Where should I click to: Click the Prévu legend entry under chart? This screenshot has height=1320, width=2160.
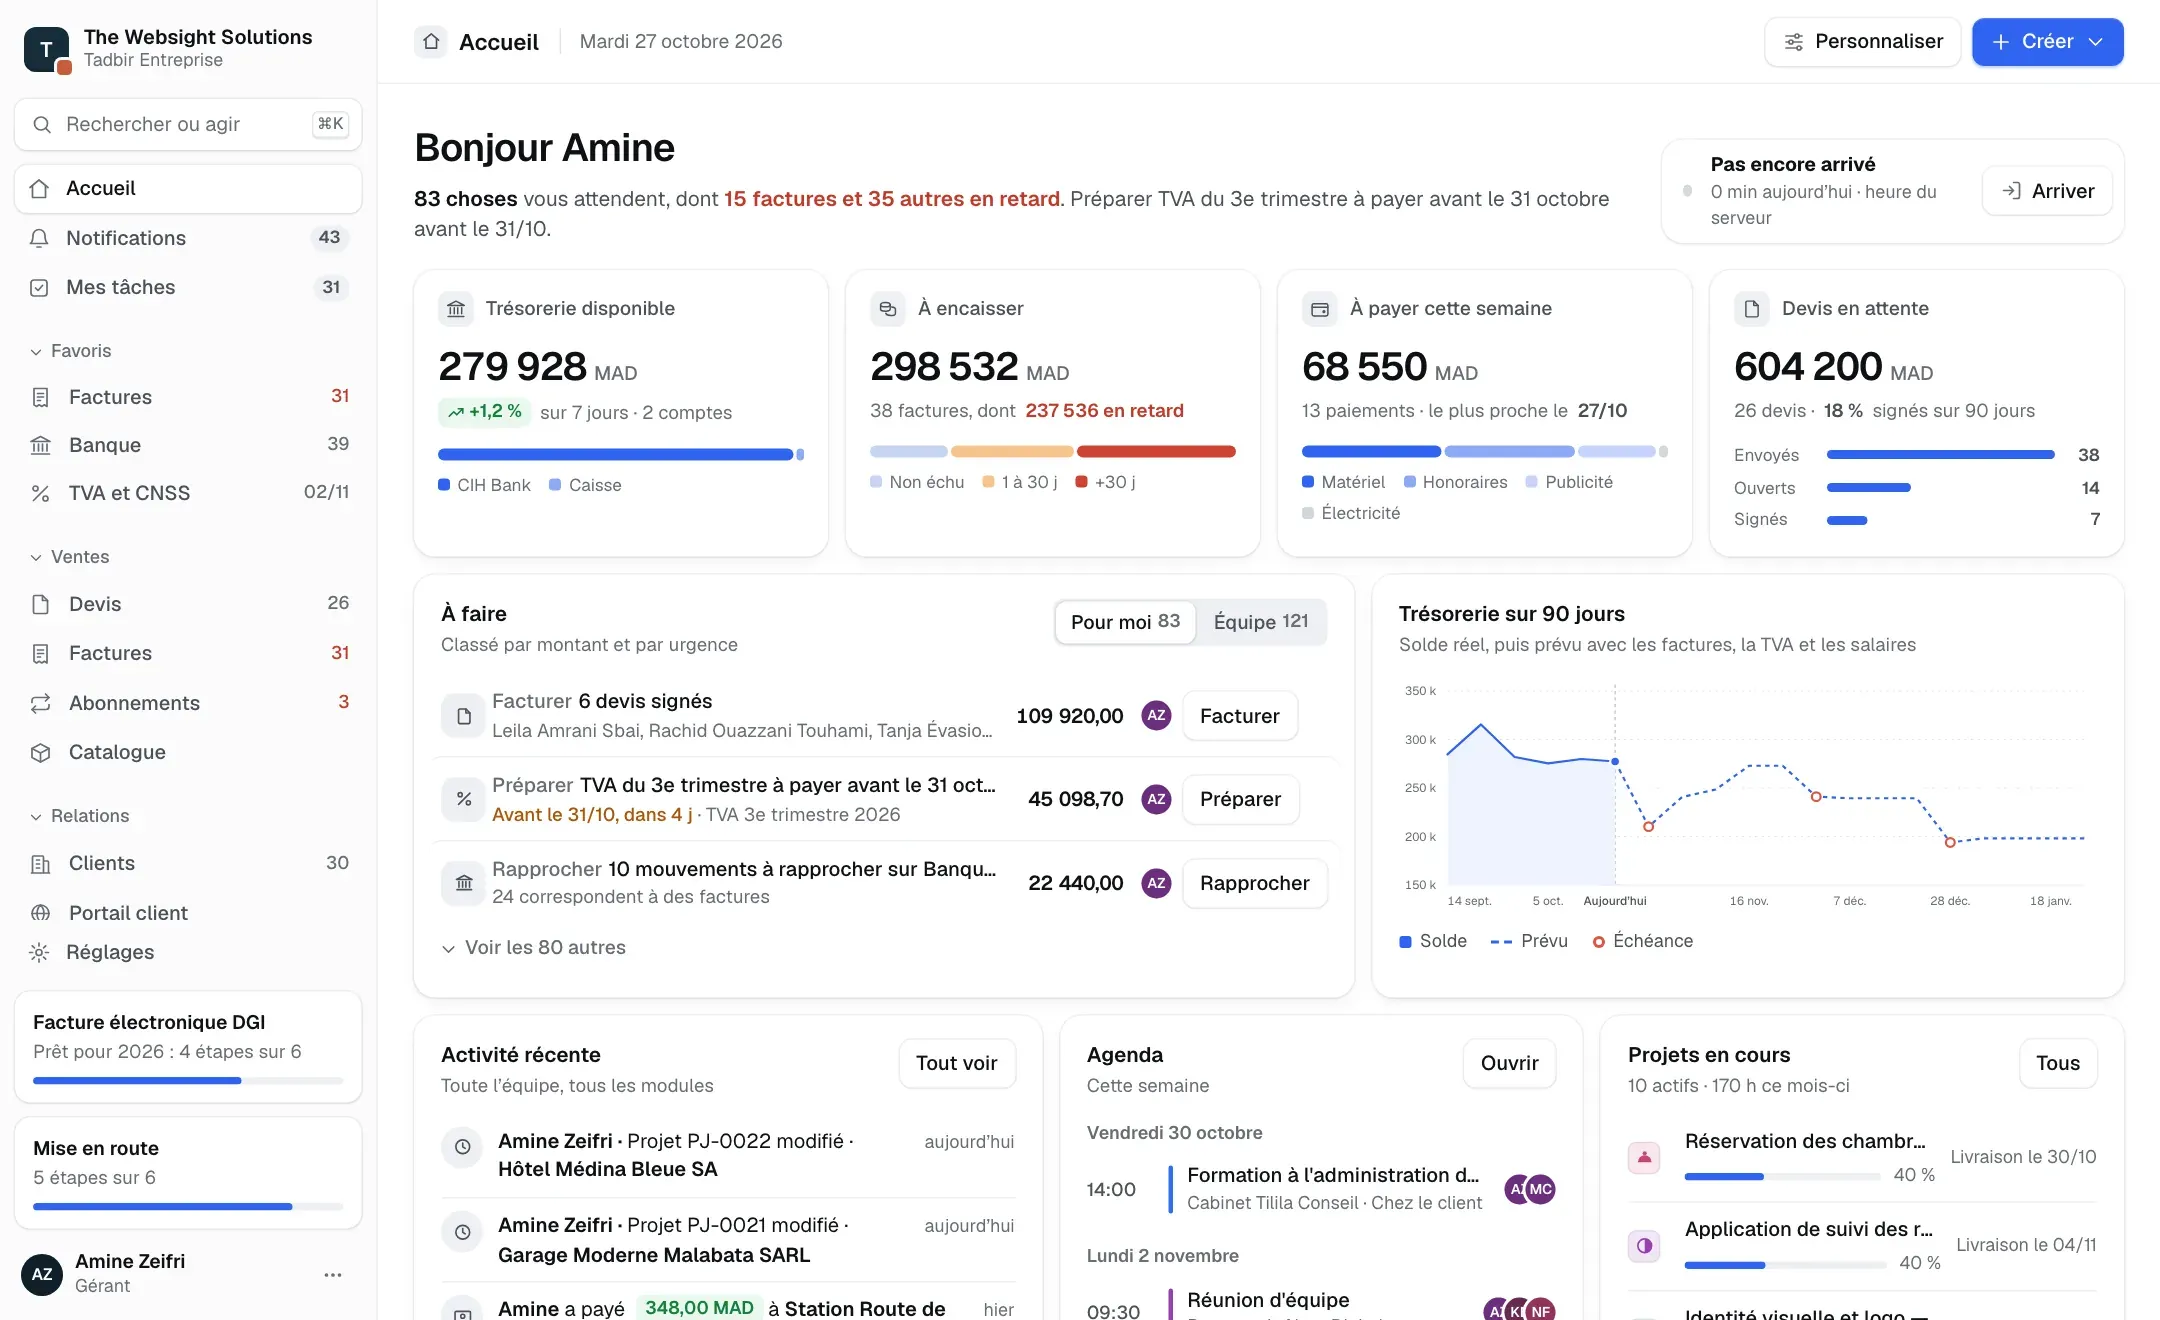(1529, 941)
